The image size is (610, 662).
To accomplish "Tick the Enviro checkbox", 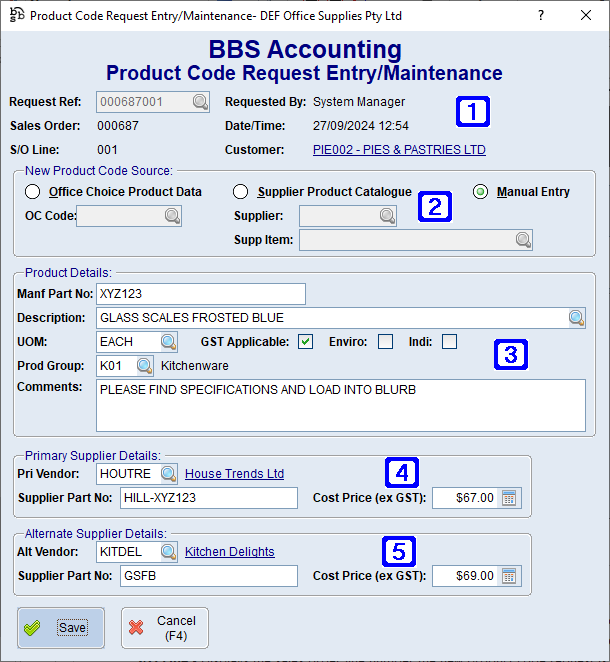I will pyautogui.click(x=385, y=342).
